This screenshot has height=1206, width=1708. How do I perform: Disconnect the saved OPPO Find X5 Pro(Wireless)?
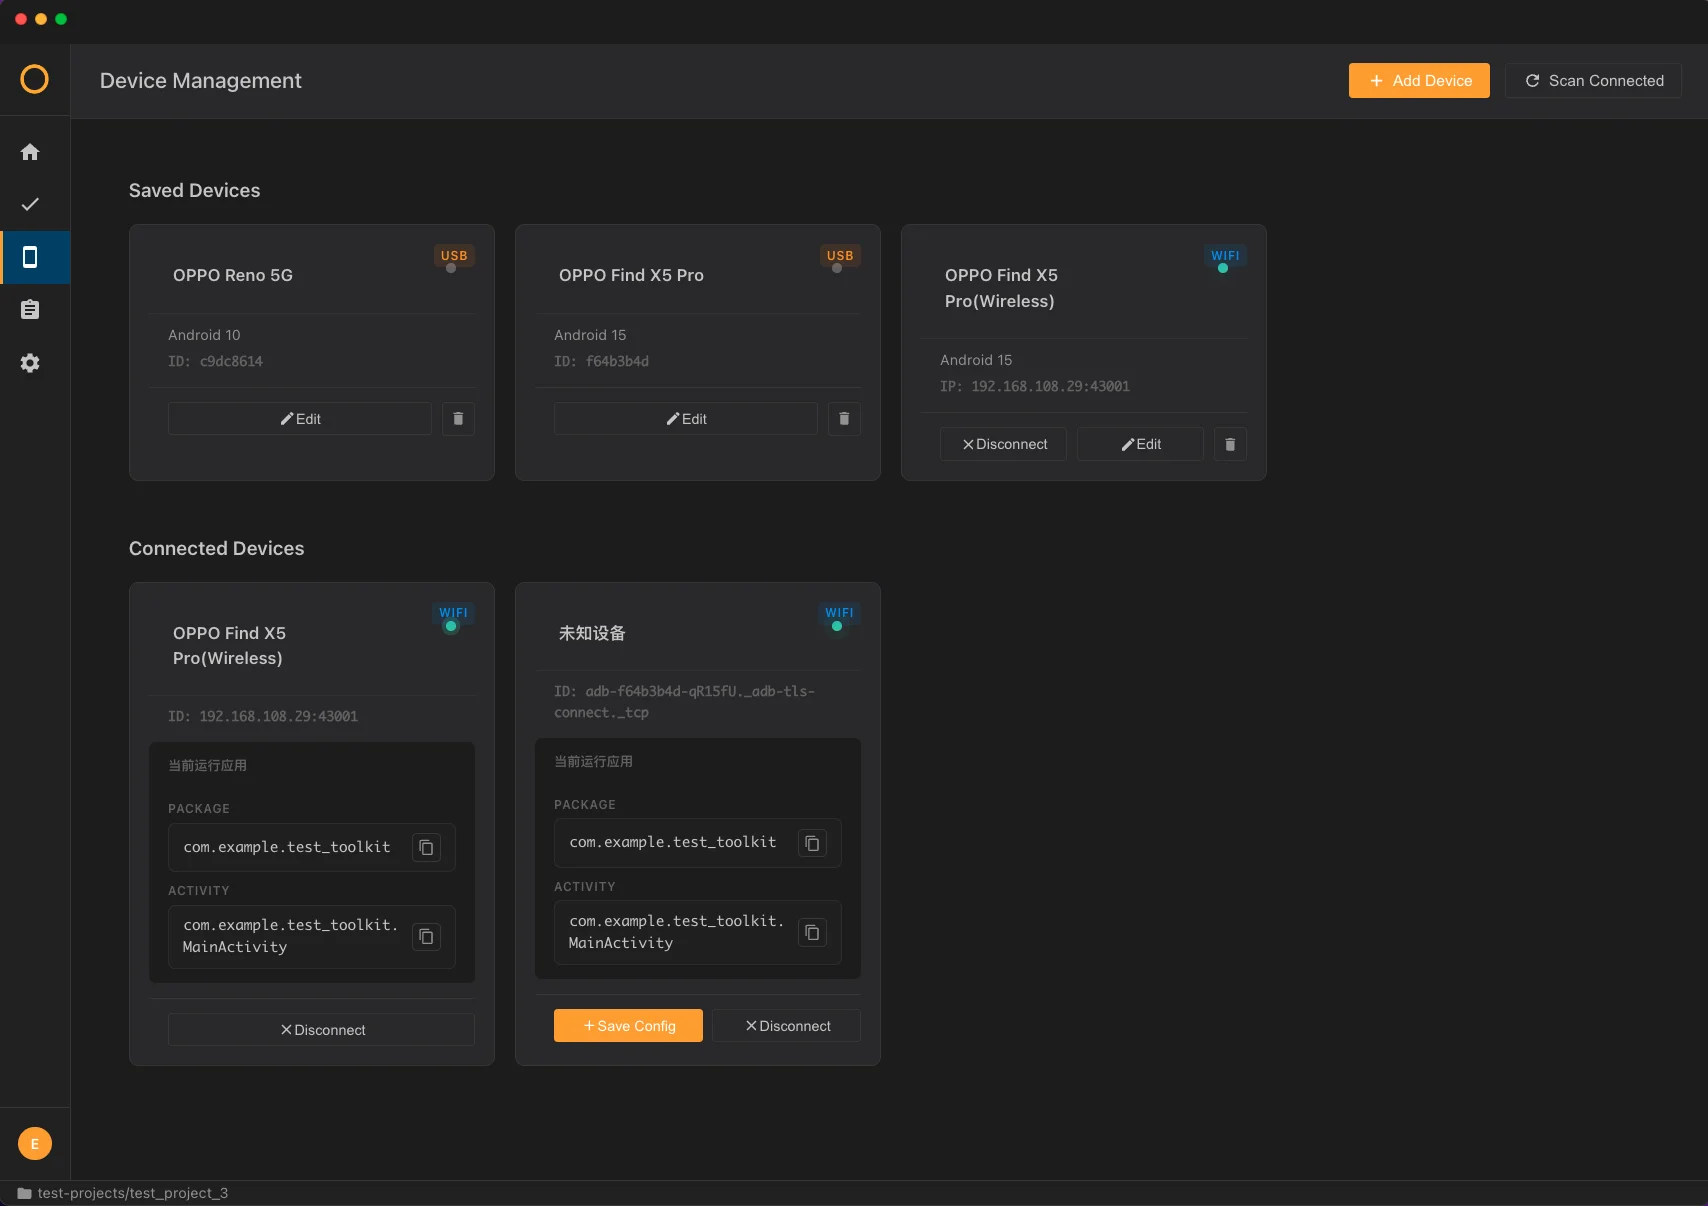tap(1003, 444)
